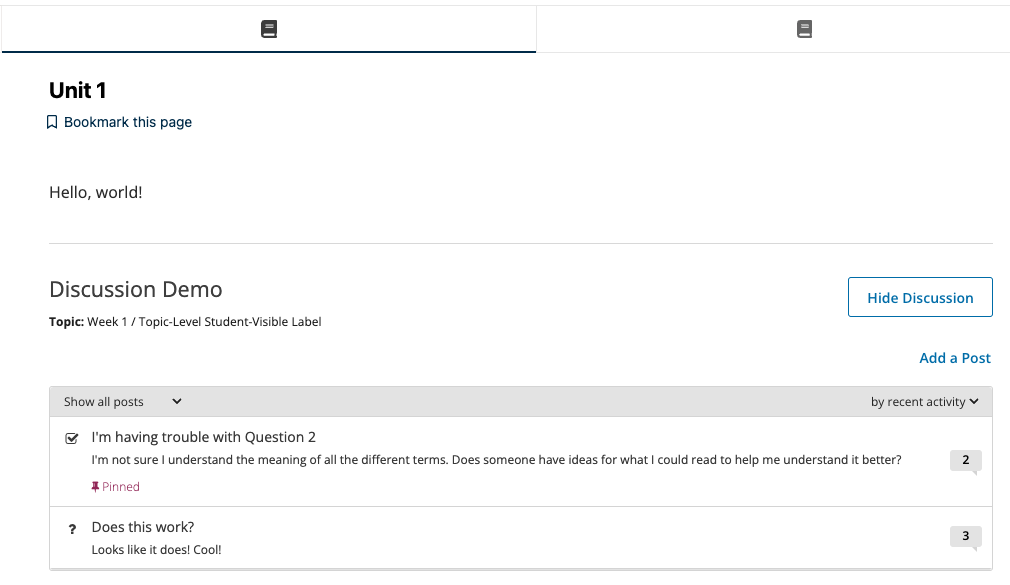Click the page icon in the right sequence tab
Screen dimensions: 1010x585
pos(804,28)
